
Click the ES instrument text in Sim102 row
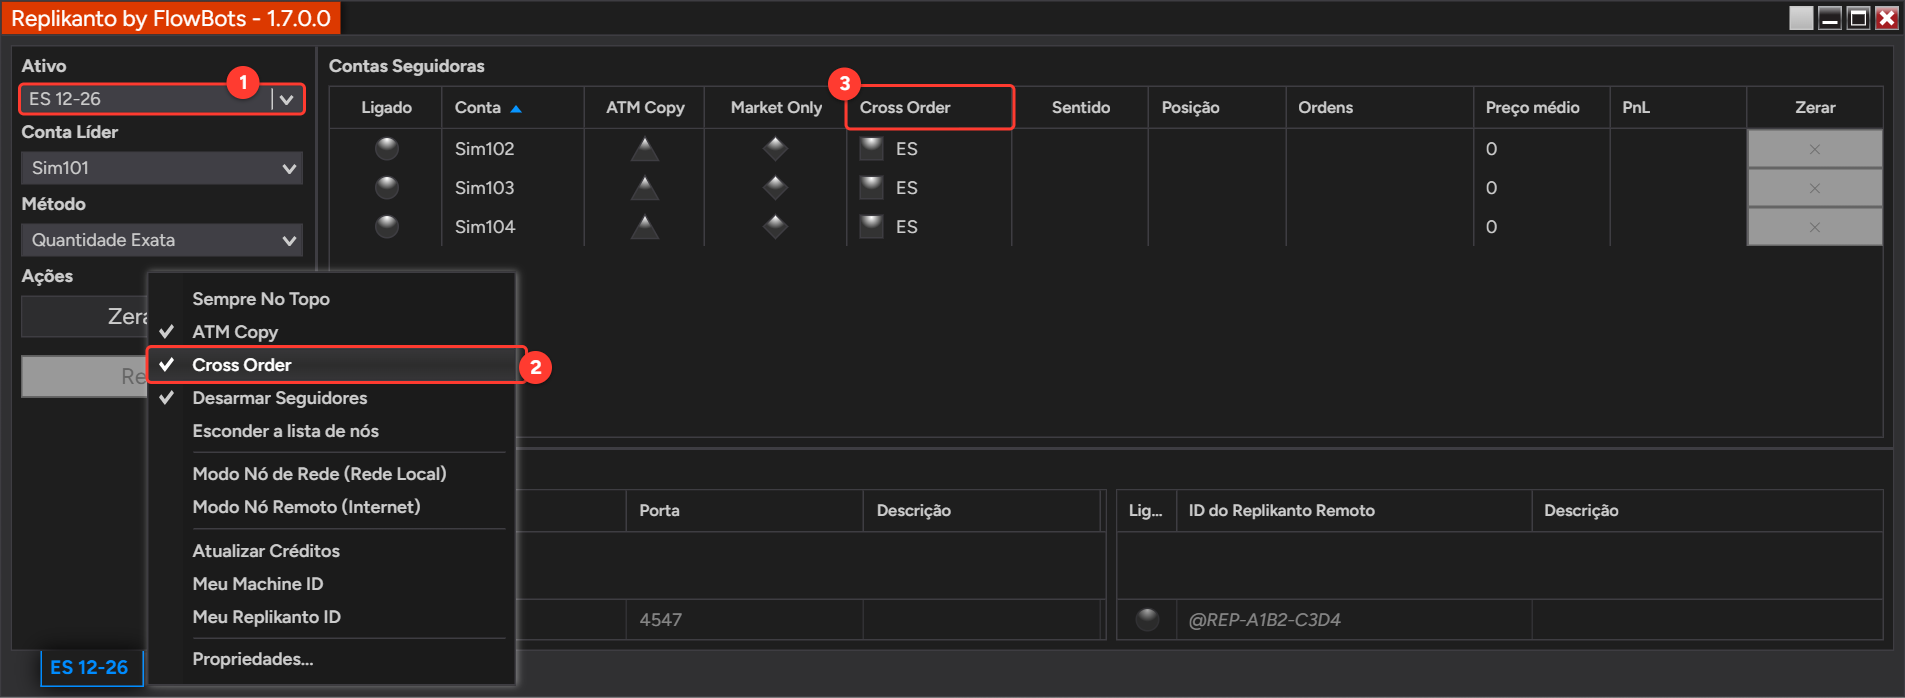click(907, 149)
